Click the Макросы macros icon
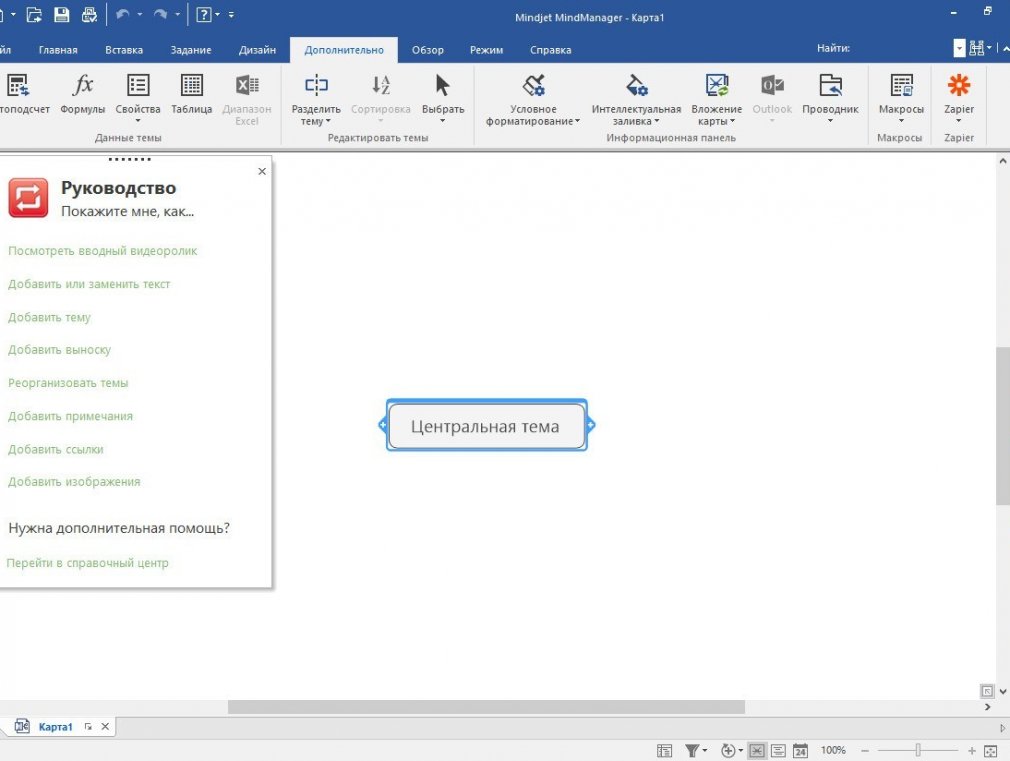This screenshot has height=761, width=1010. tap(901, 85)
